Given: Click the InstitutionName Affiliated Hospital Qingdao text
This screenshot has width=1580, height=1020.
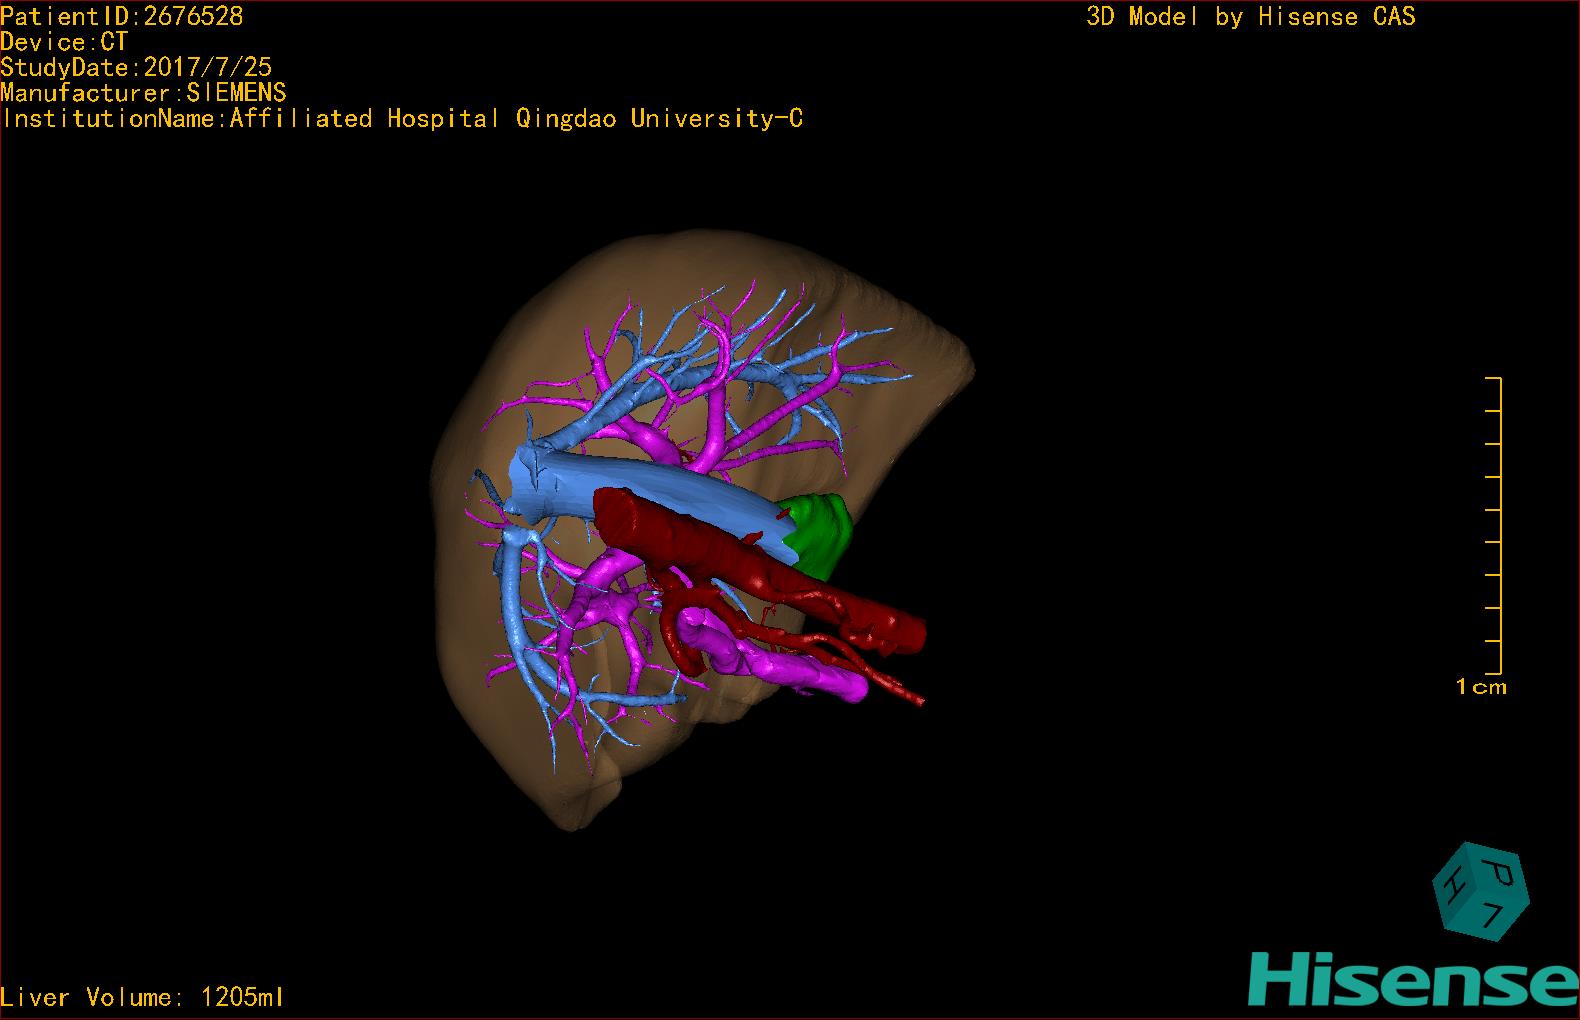Looking at the screenshot, I should [402, 118].
